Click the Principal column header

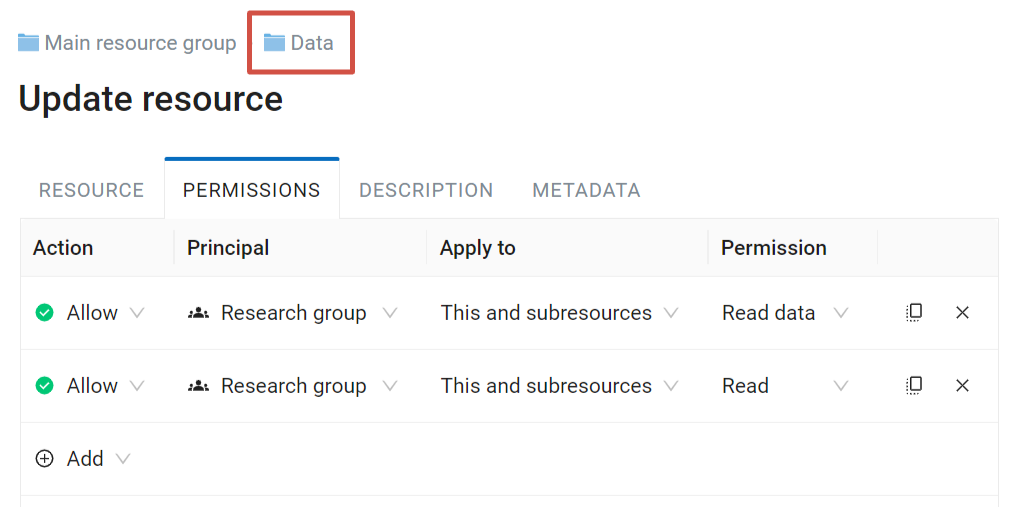[228, 248]
